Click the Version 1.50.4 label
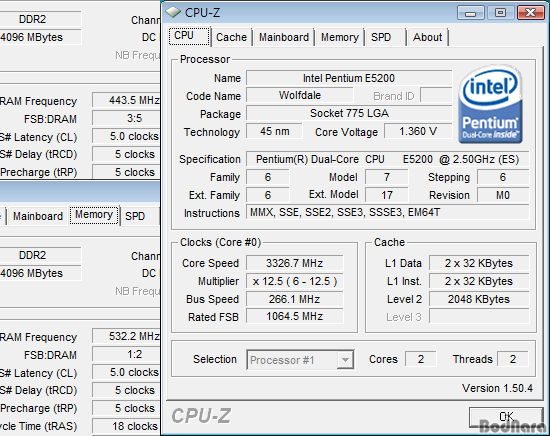 click(x=497, y=388)
